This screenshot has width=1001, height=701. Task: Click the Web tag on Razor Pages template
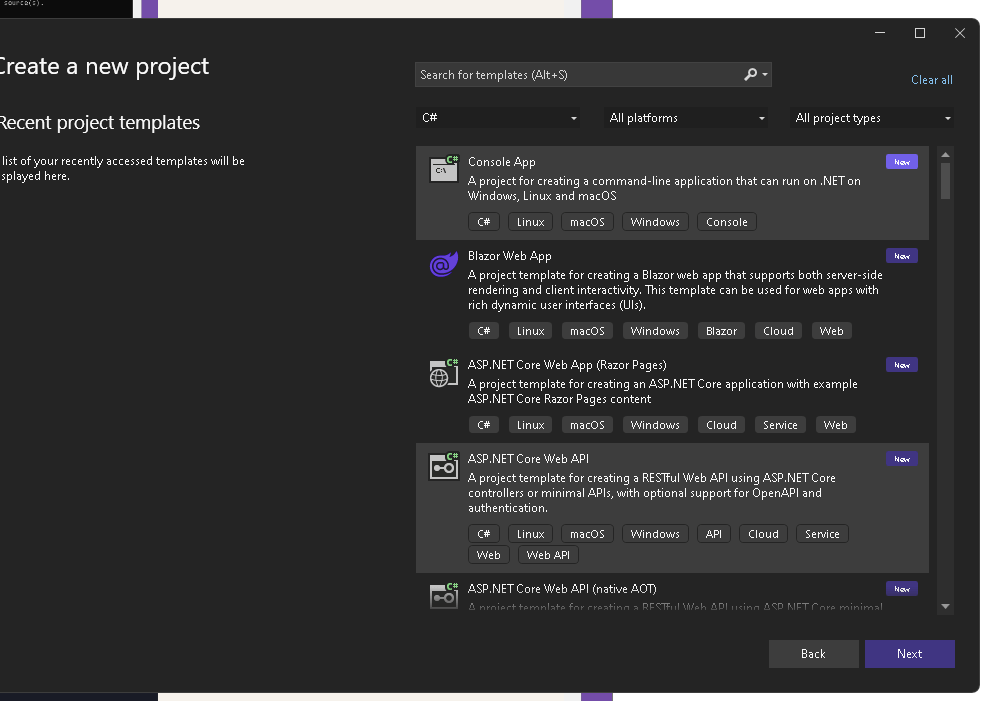(x=836, y=425)
